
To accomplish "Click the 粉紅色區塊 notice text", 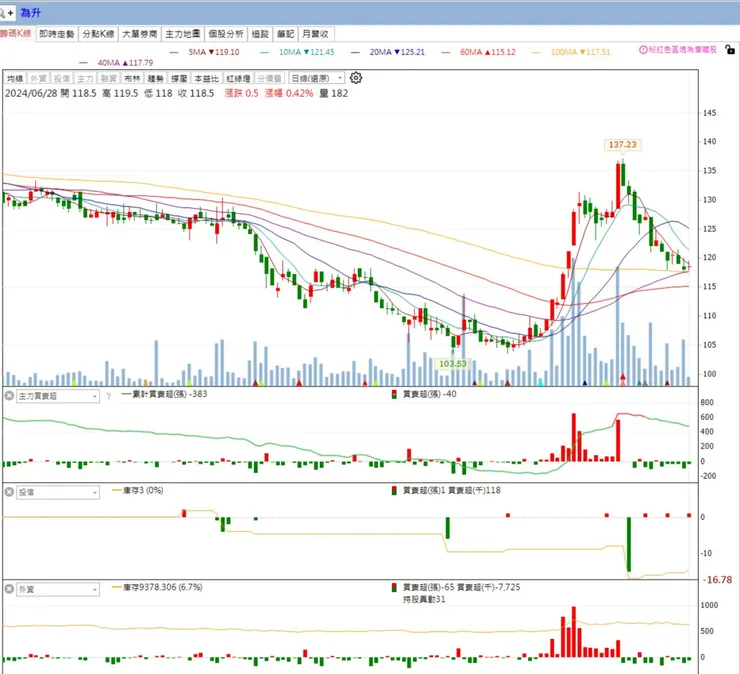I will (x=682, y=49).
